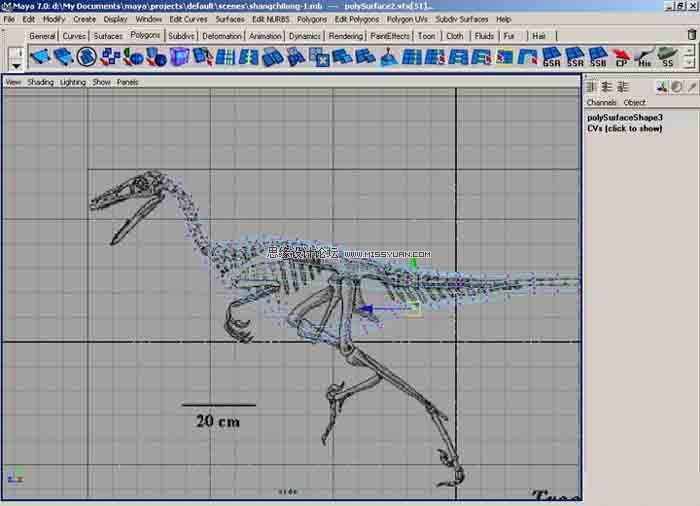Click the circled third icon on Polygons shelf
This screenshot has width=700, height=506.
coord(86,57)
